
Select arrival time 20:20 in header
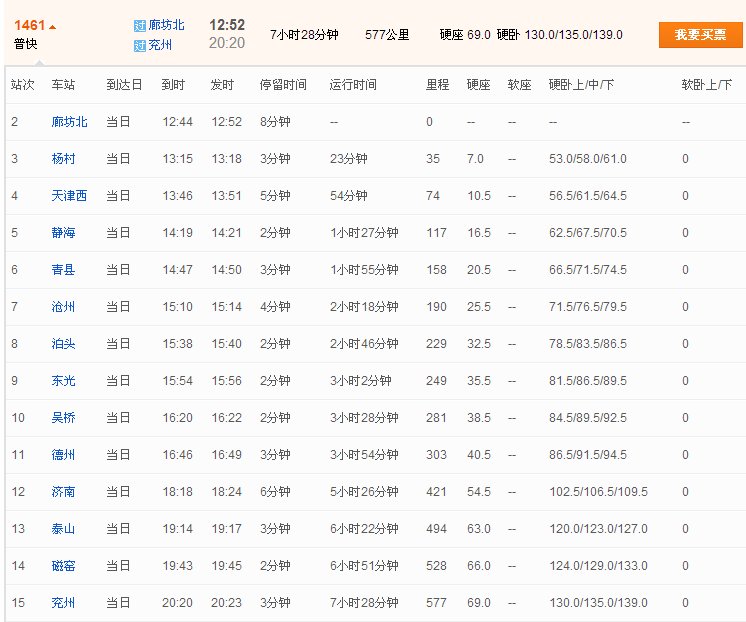point(227,43)
